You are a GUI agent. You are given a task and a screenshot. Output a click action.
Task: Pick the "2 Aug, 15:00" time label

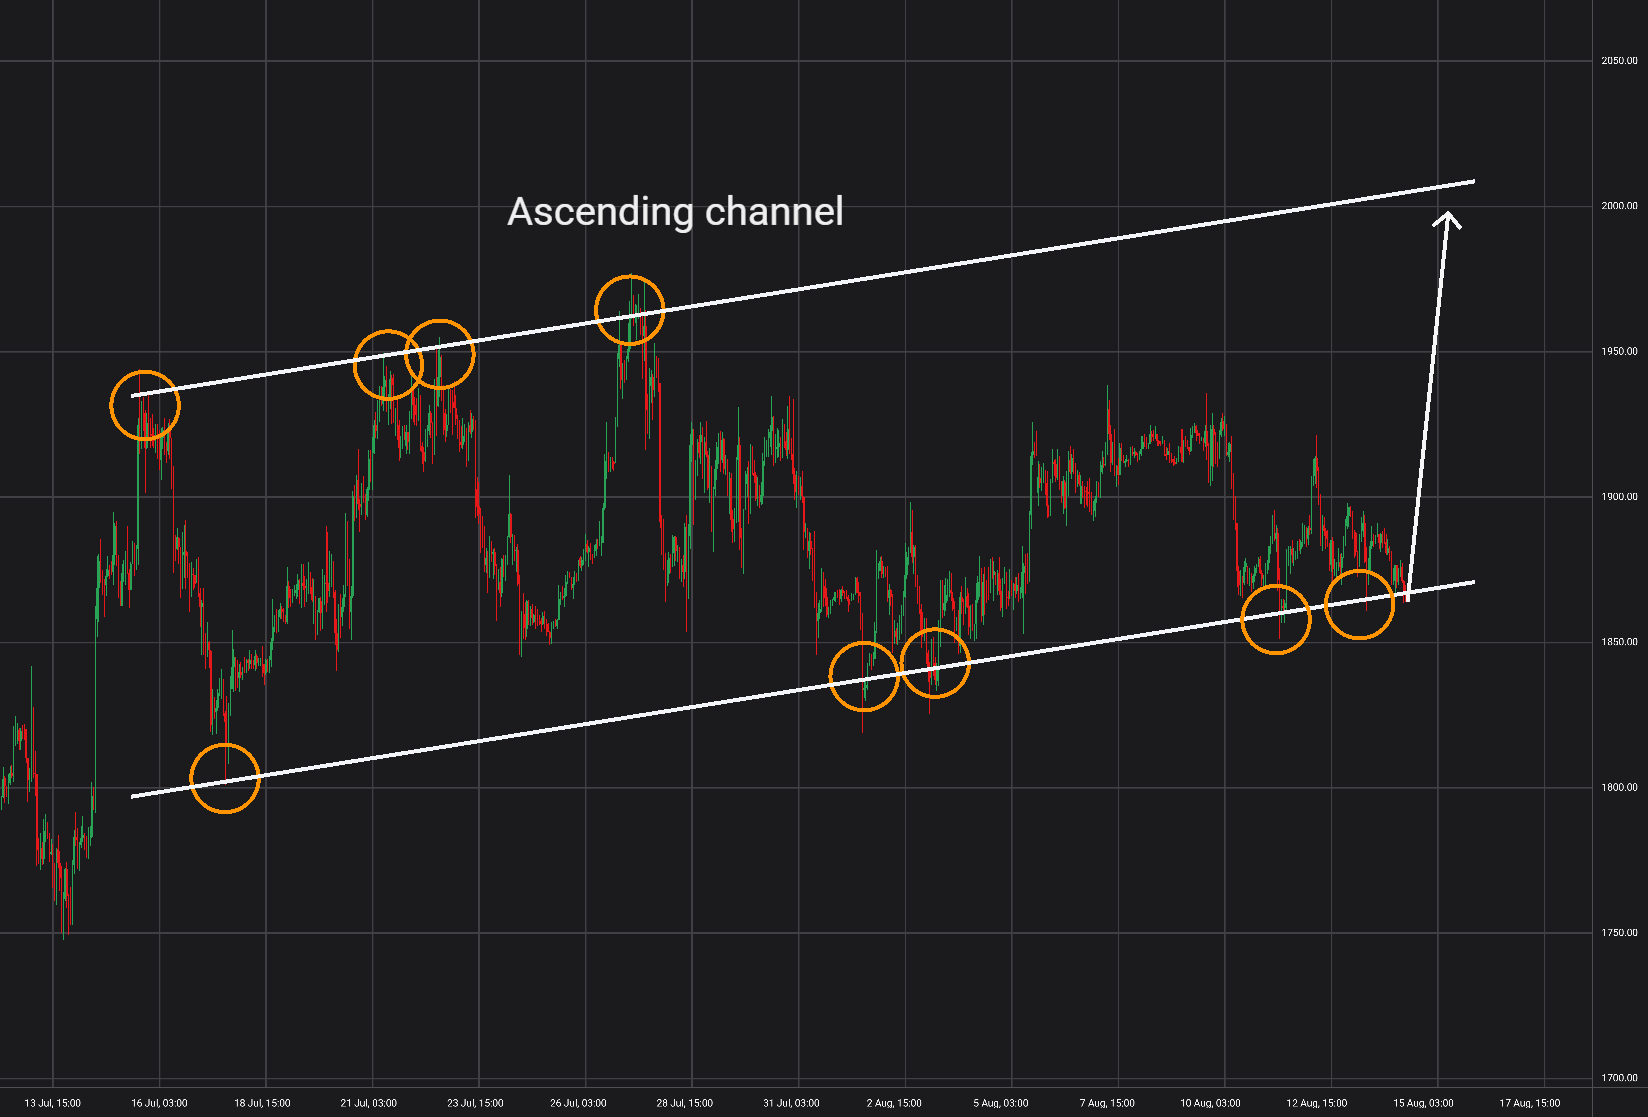894,1103
